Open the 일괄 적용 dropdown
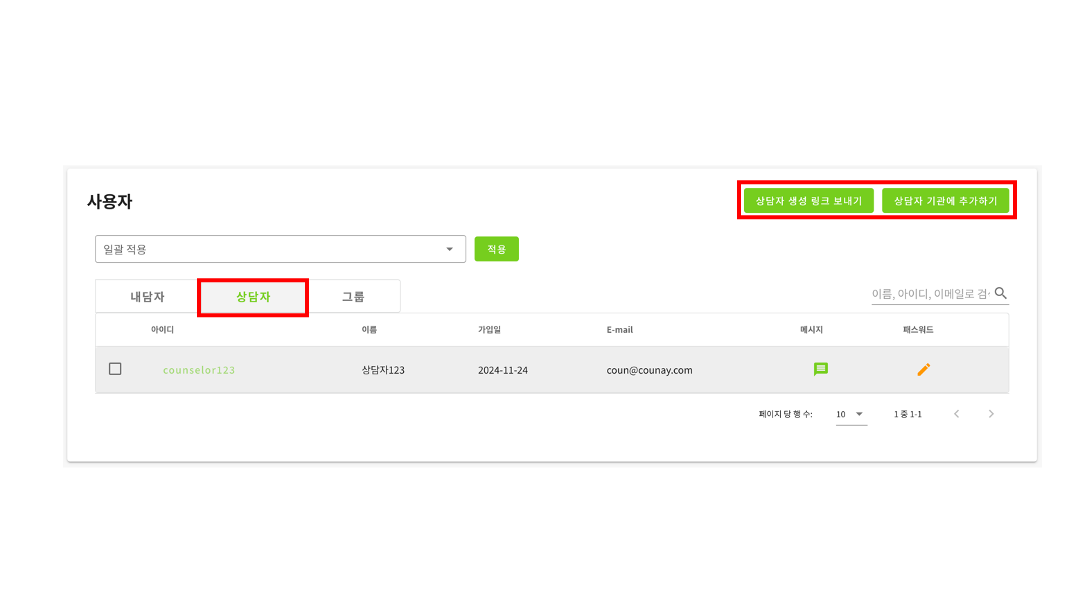This screenshot has width=1080, height=608. (280, 249)
